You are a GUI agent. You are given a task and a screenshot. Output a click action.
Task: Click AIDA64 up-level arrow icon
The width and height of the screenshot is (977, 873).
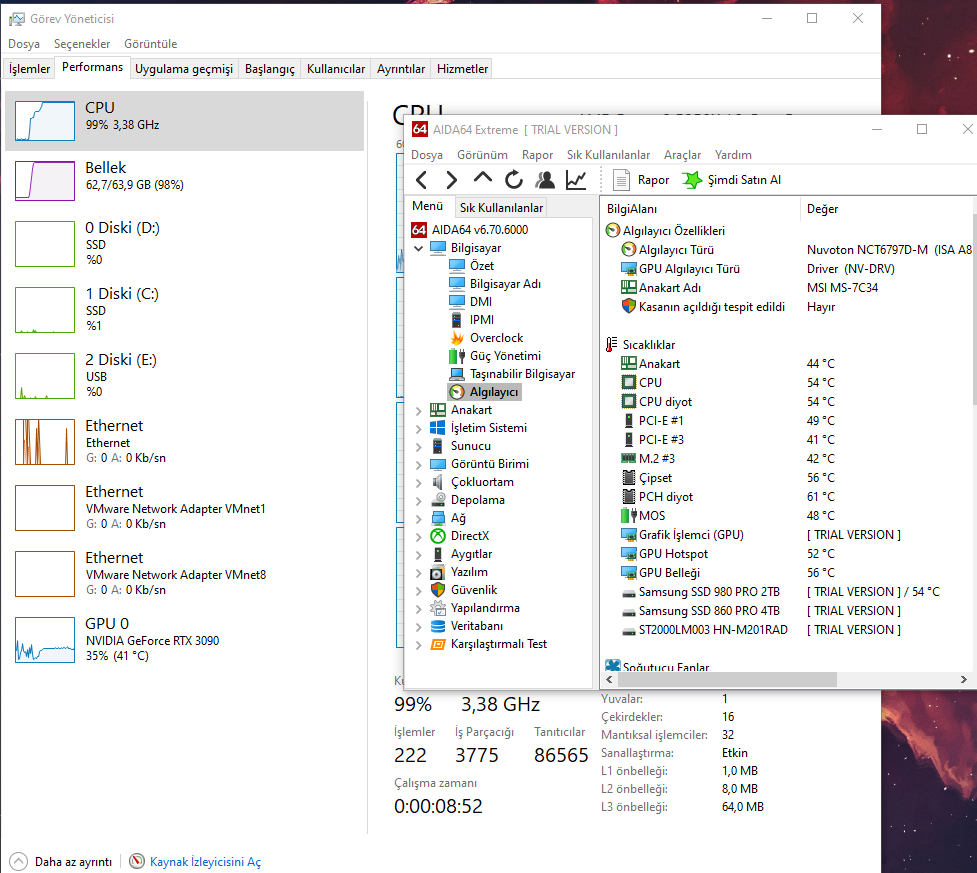click(x=482, y=179)
